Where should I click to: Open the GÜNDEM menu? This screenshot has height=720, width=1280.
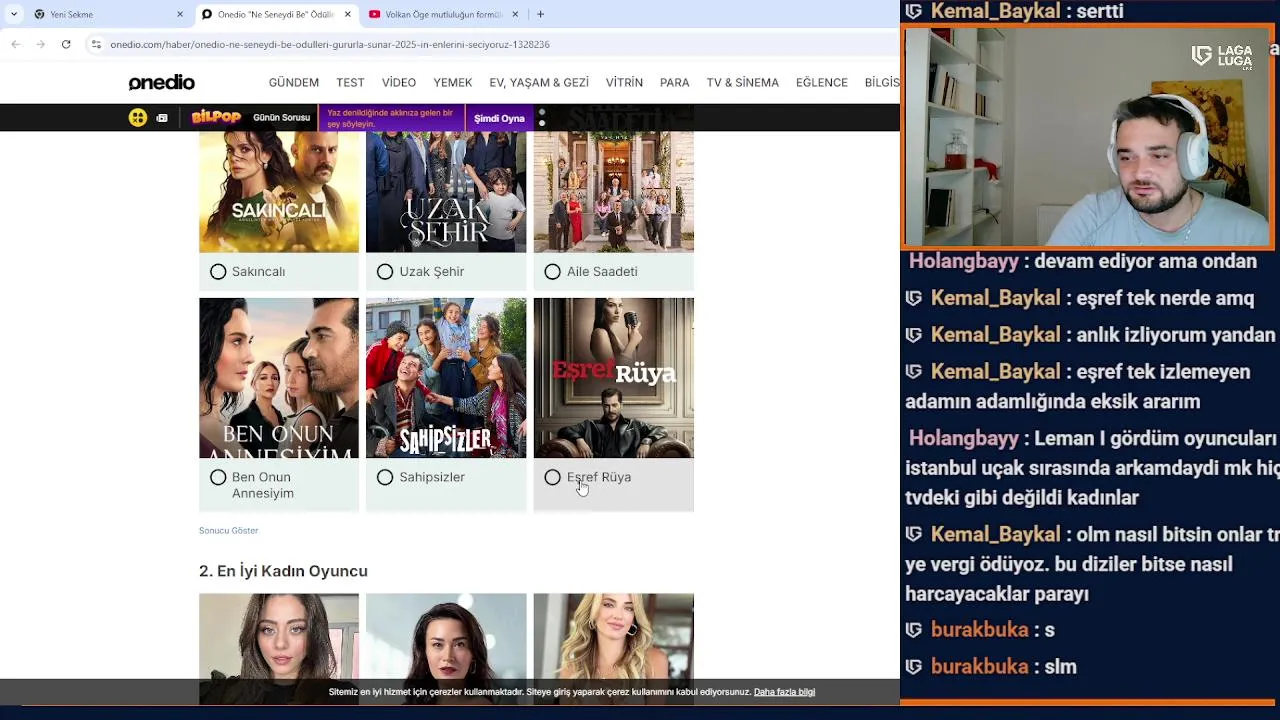tap(294, 83)
